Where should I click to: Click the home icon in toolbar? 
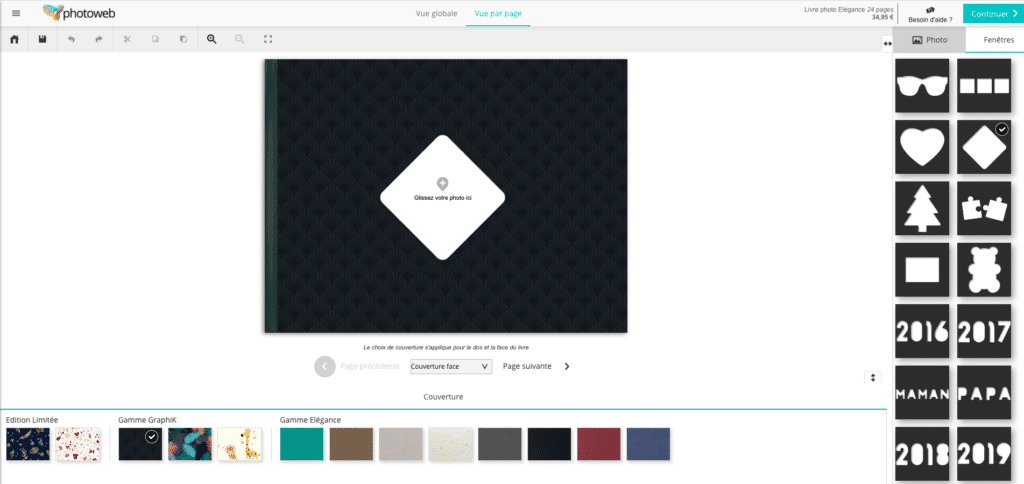click(14, 39)
